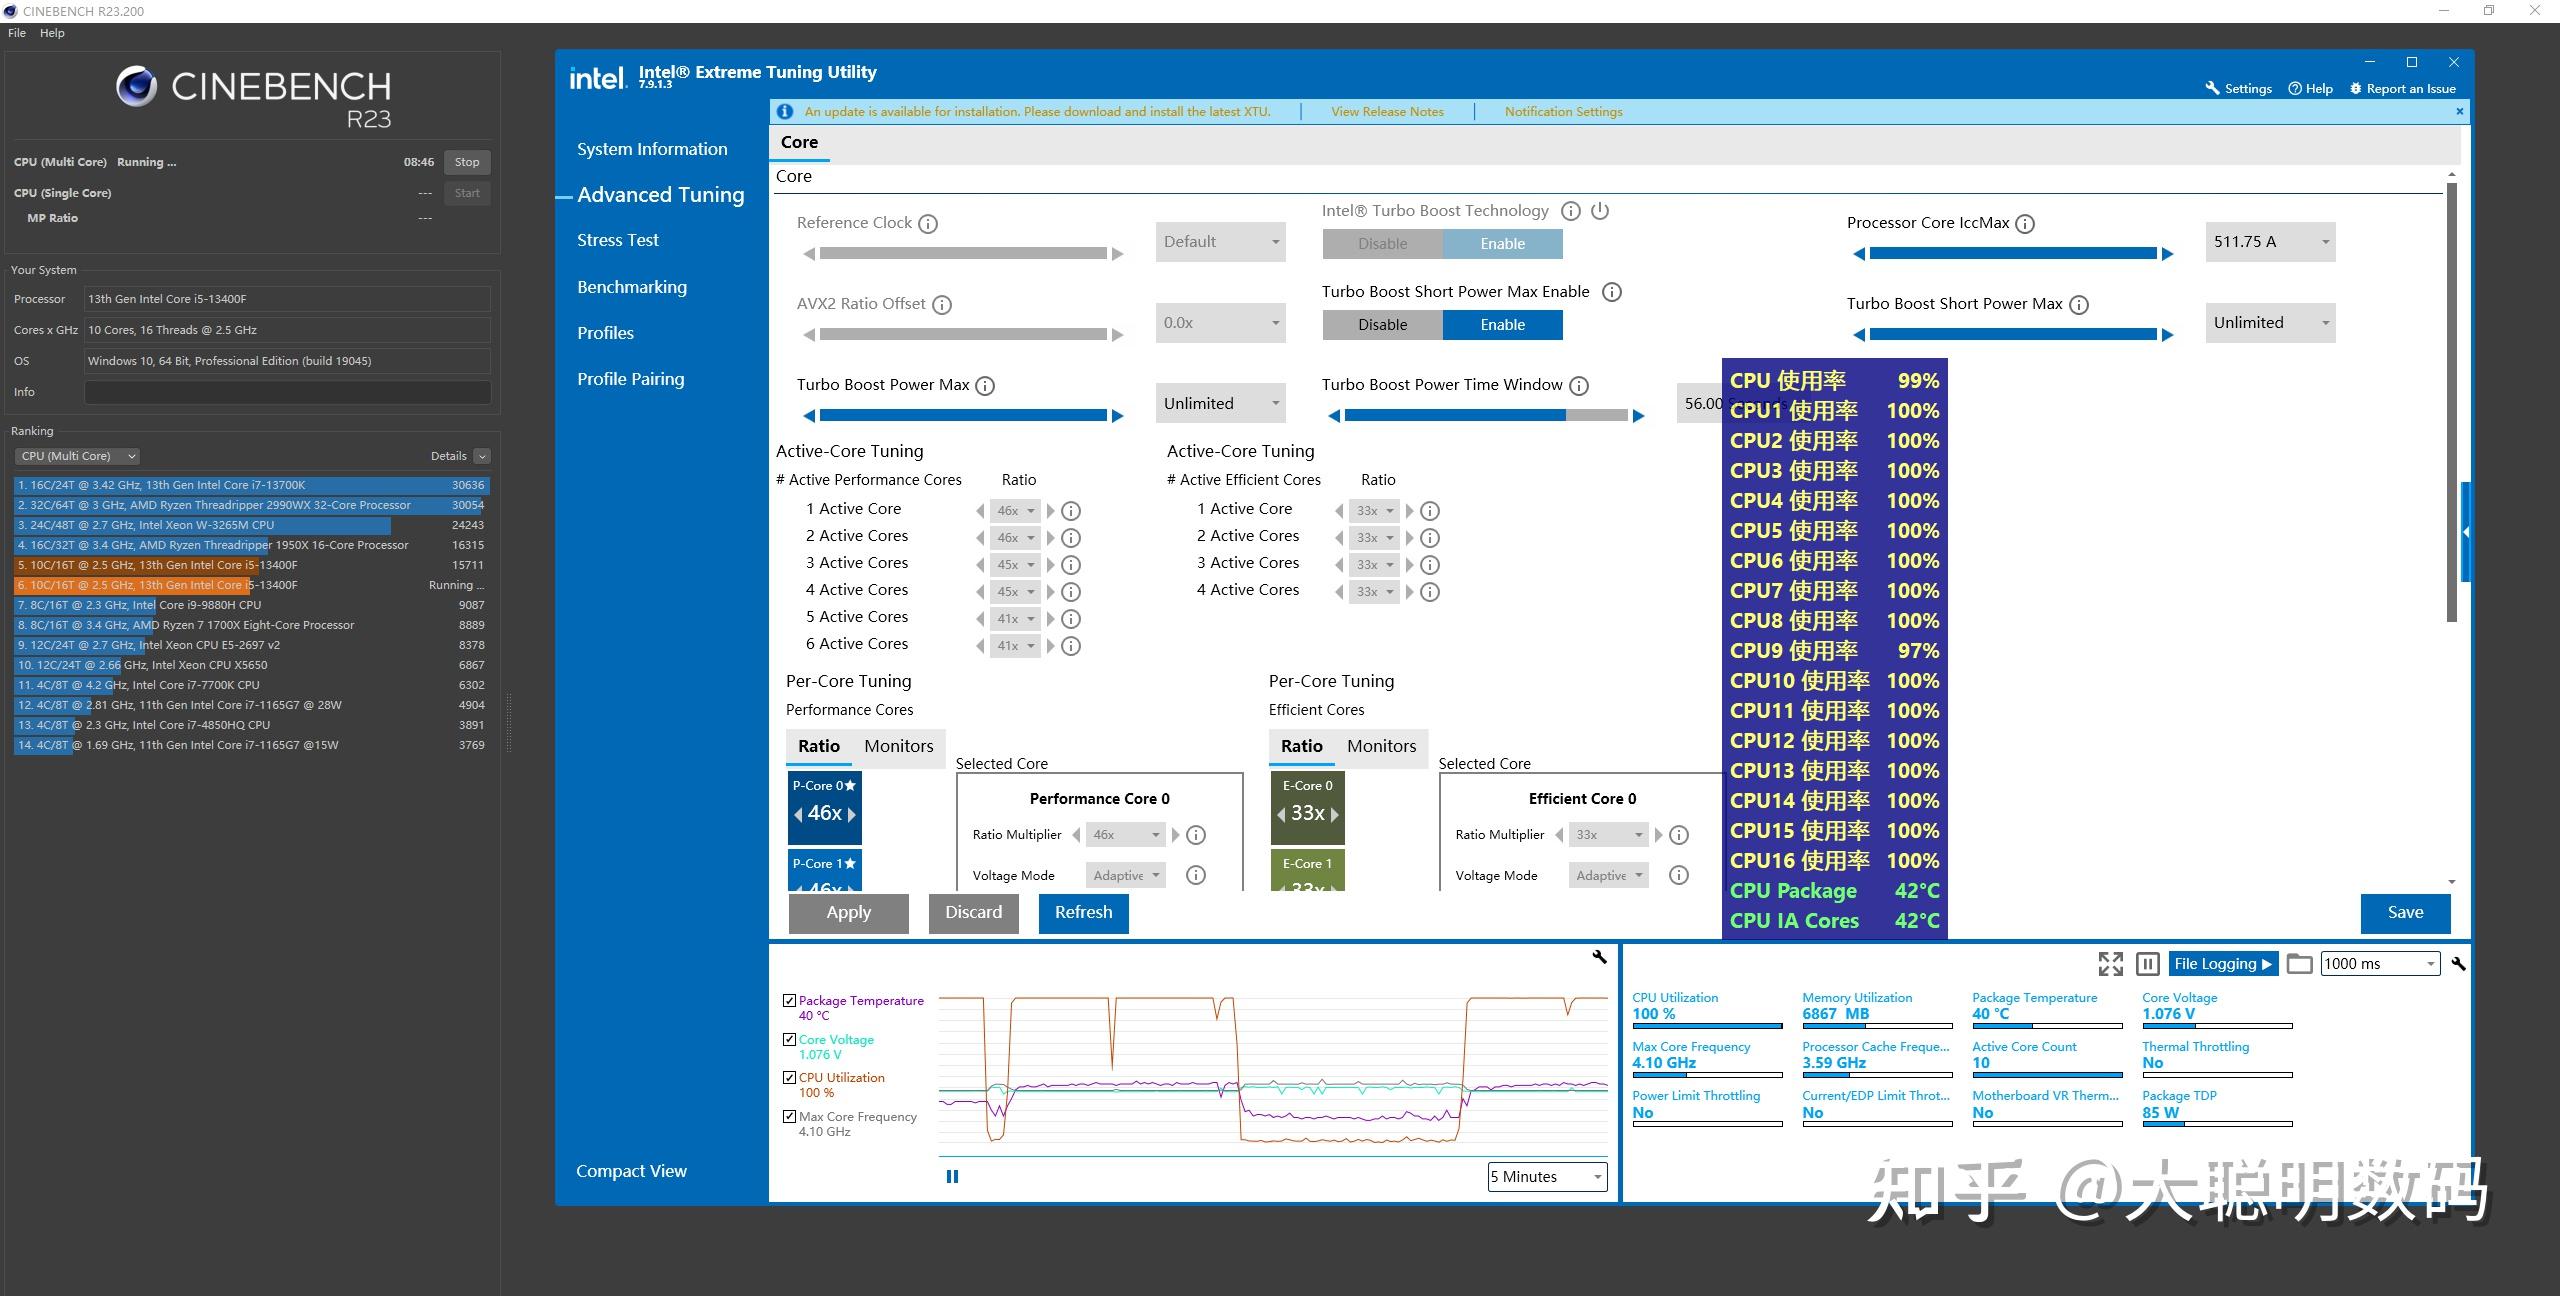Click the power reset icon by Turbo Boost Technology

pyautogui.click(x=1600, y=211)
